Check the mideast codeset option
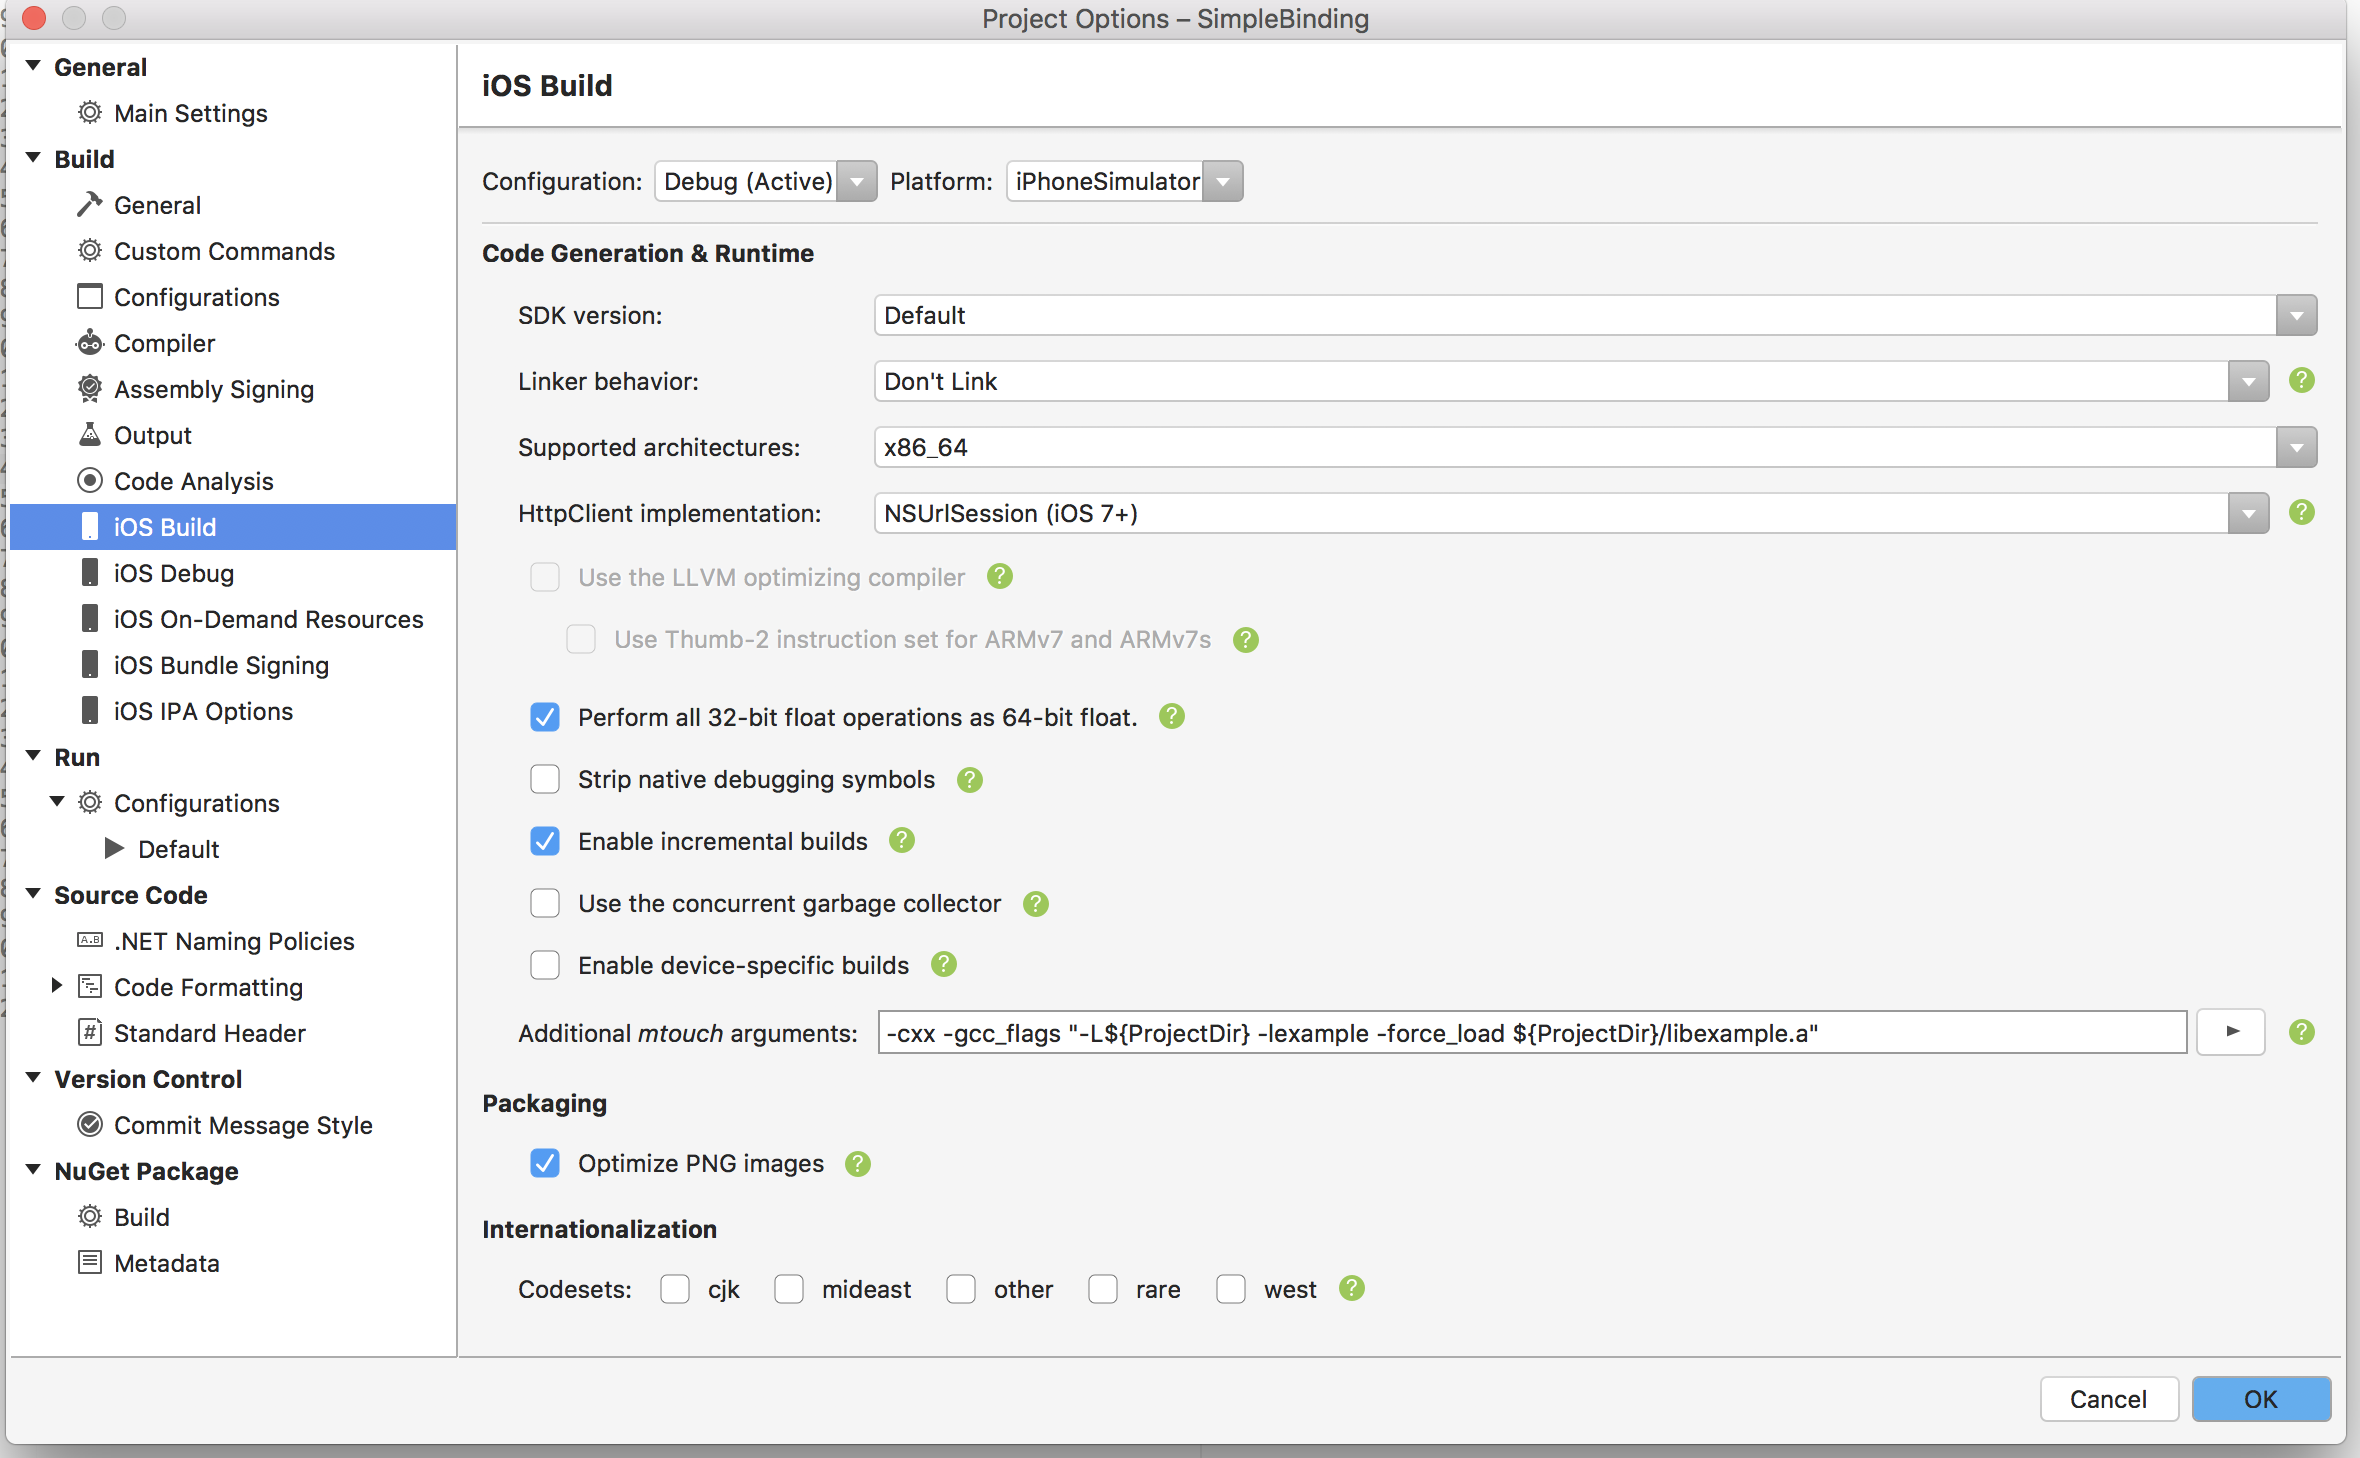 (789, 1289)
